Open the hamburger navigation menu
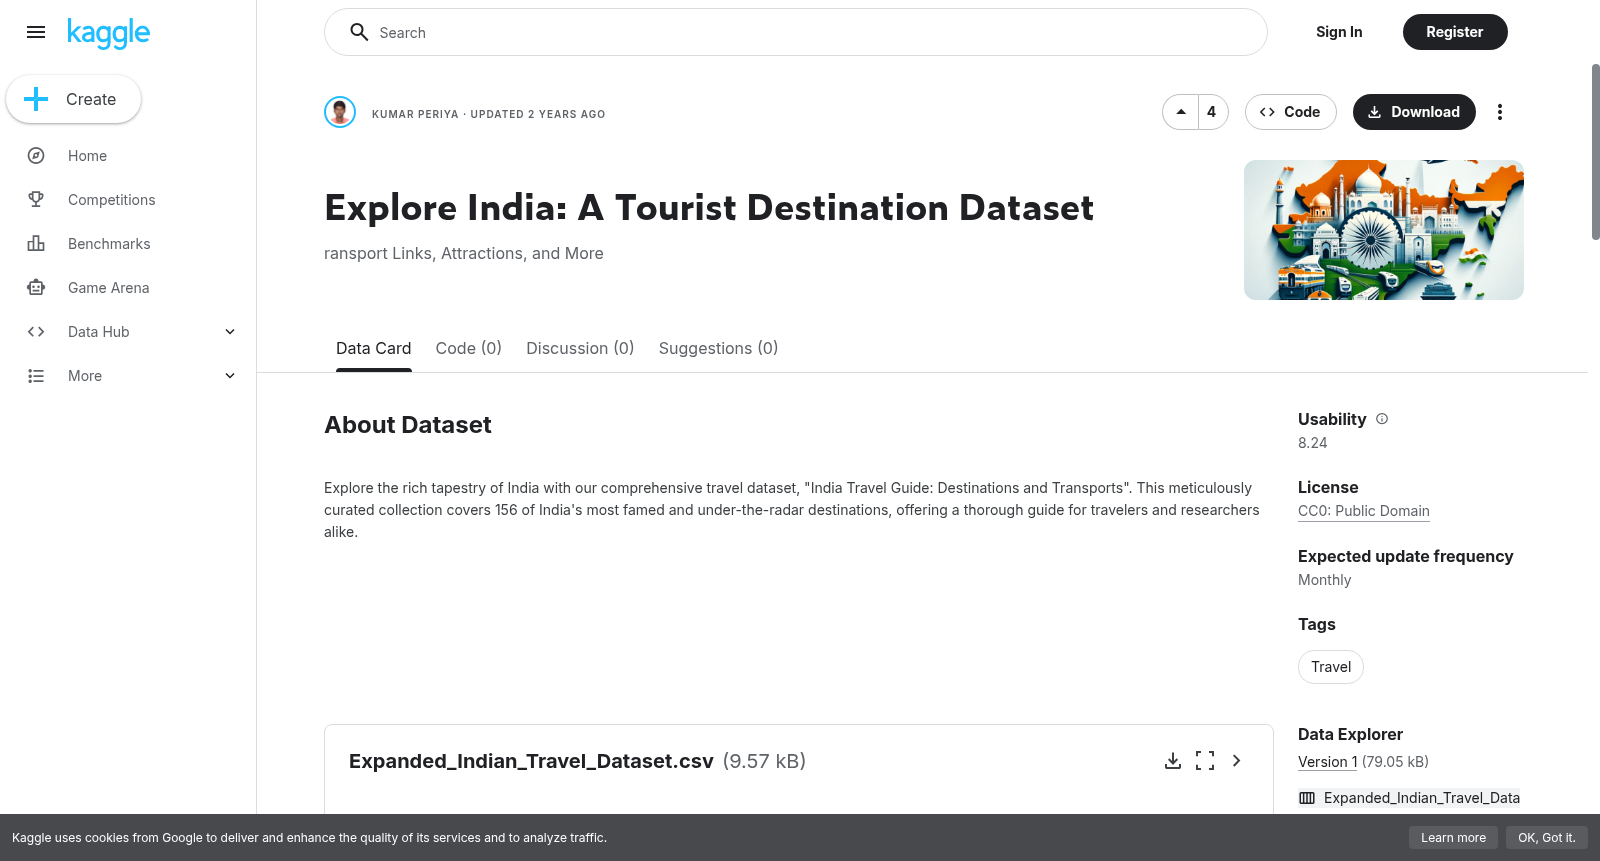The width and height of the screenshot is (1600, 861). [36, 32]
